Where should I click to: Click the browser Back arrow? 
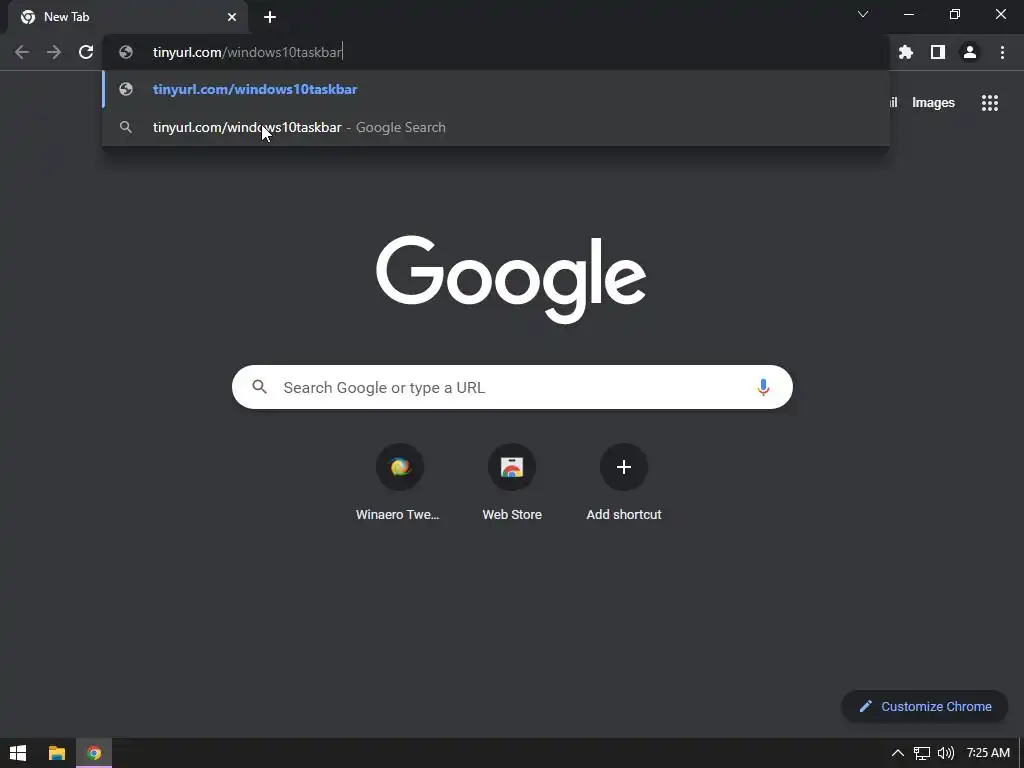point(22,52)
